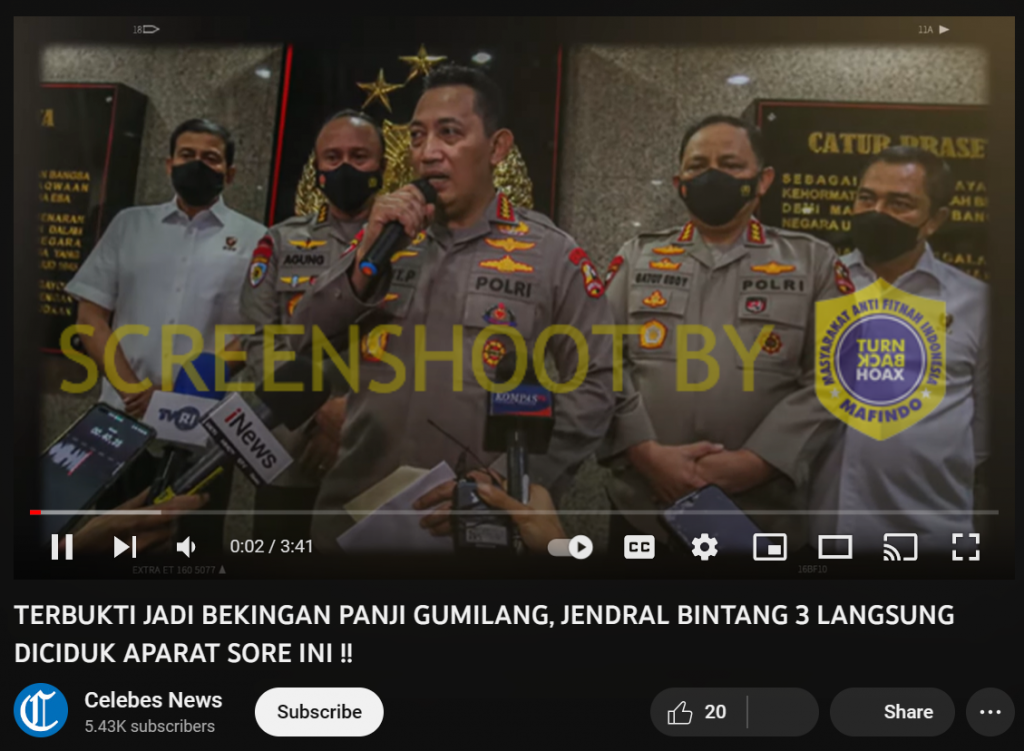The image size is (1024, 751).
Task: Enter fullscreen mode
Action: click(x=965, y=547)
